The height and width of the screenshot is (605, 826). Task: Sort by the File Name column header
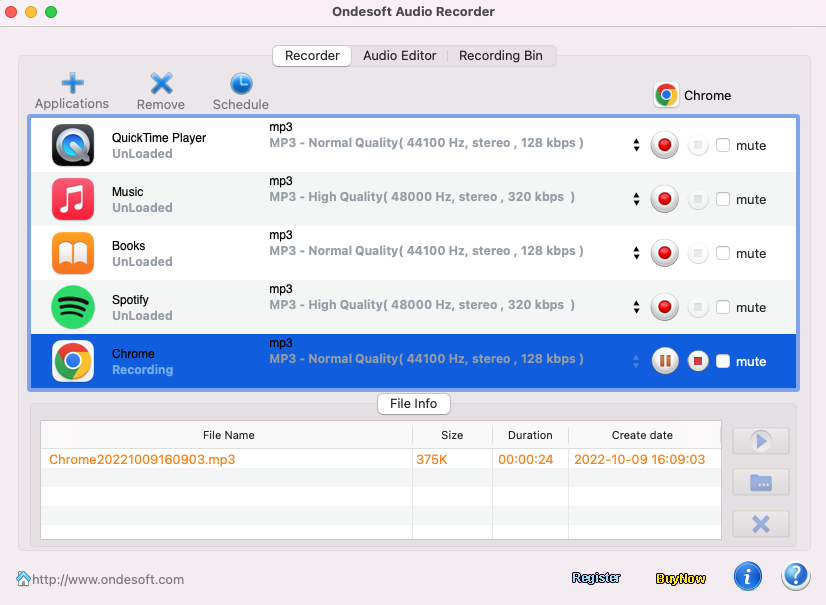(x=227, y=435)
